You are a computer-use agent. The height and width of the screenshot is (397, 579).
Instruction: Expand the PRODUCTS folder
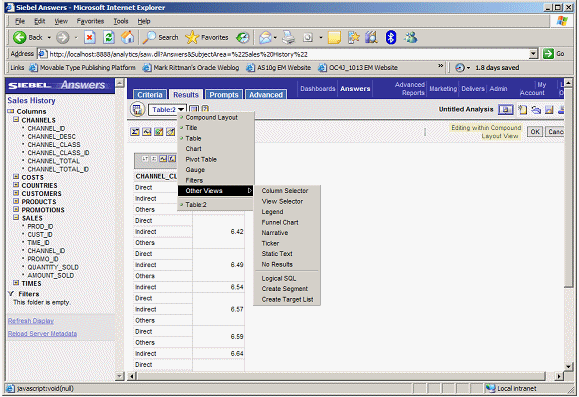pyautogui.click(x=16, y=201)
